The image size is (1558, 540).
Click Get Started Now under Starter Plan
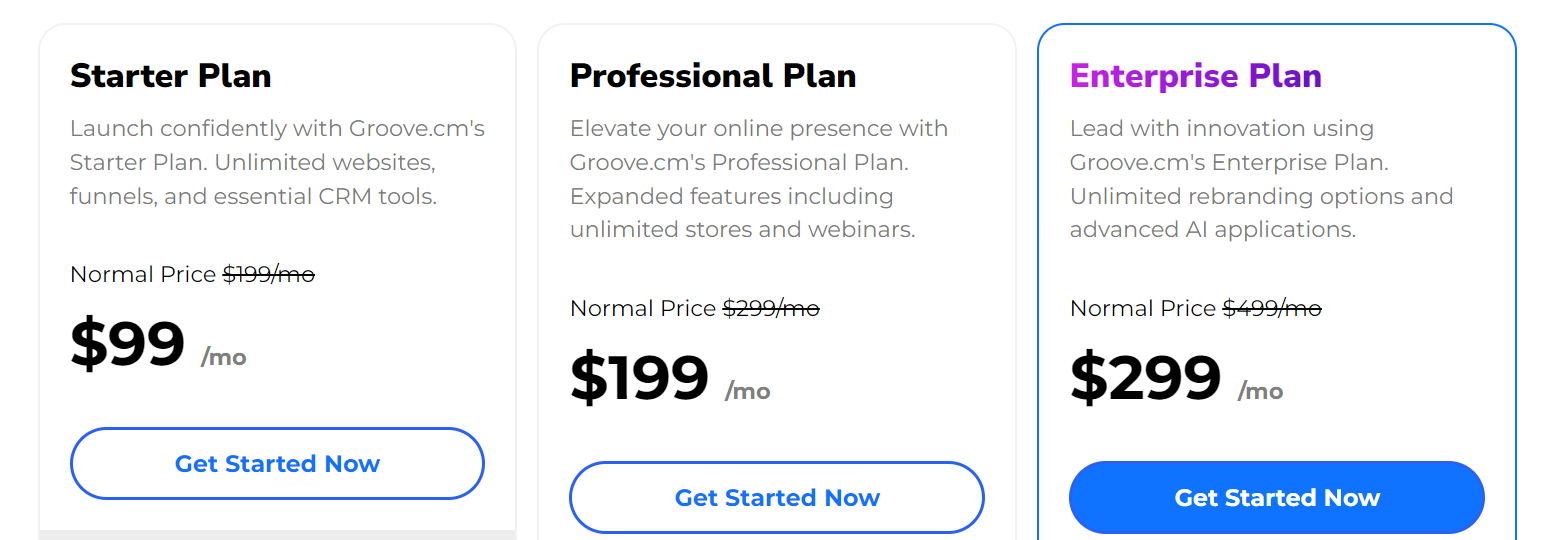(277, 463)
